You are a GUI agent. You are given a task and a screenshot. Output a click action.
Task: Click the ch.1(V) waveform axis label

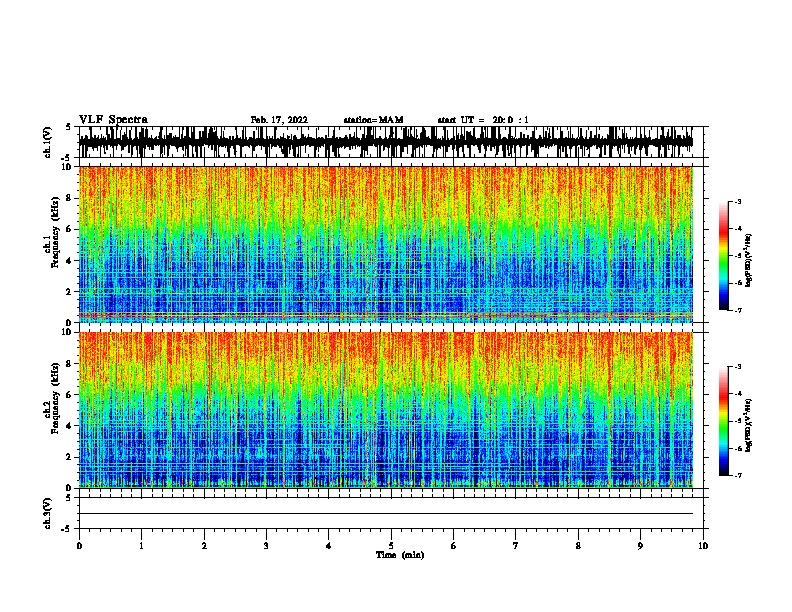pyautogui.click(x=48, y=142)
